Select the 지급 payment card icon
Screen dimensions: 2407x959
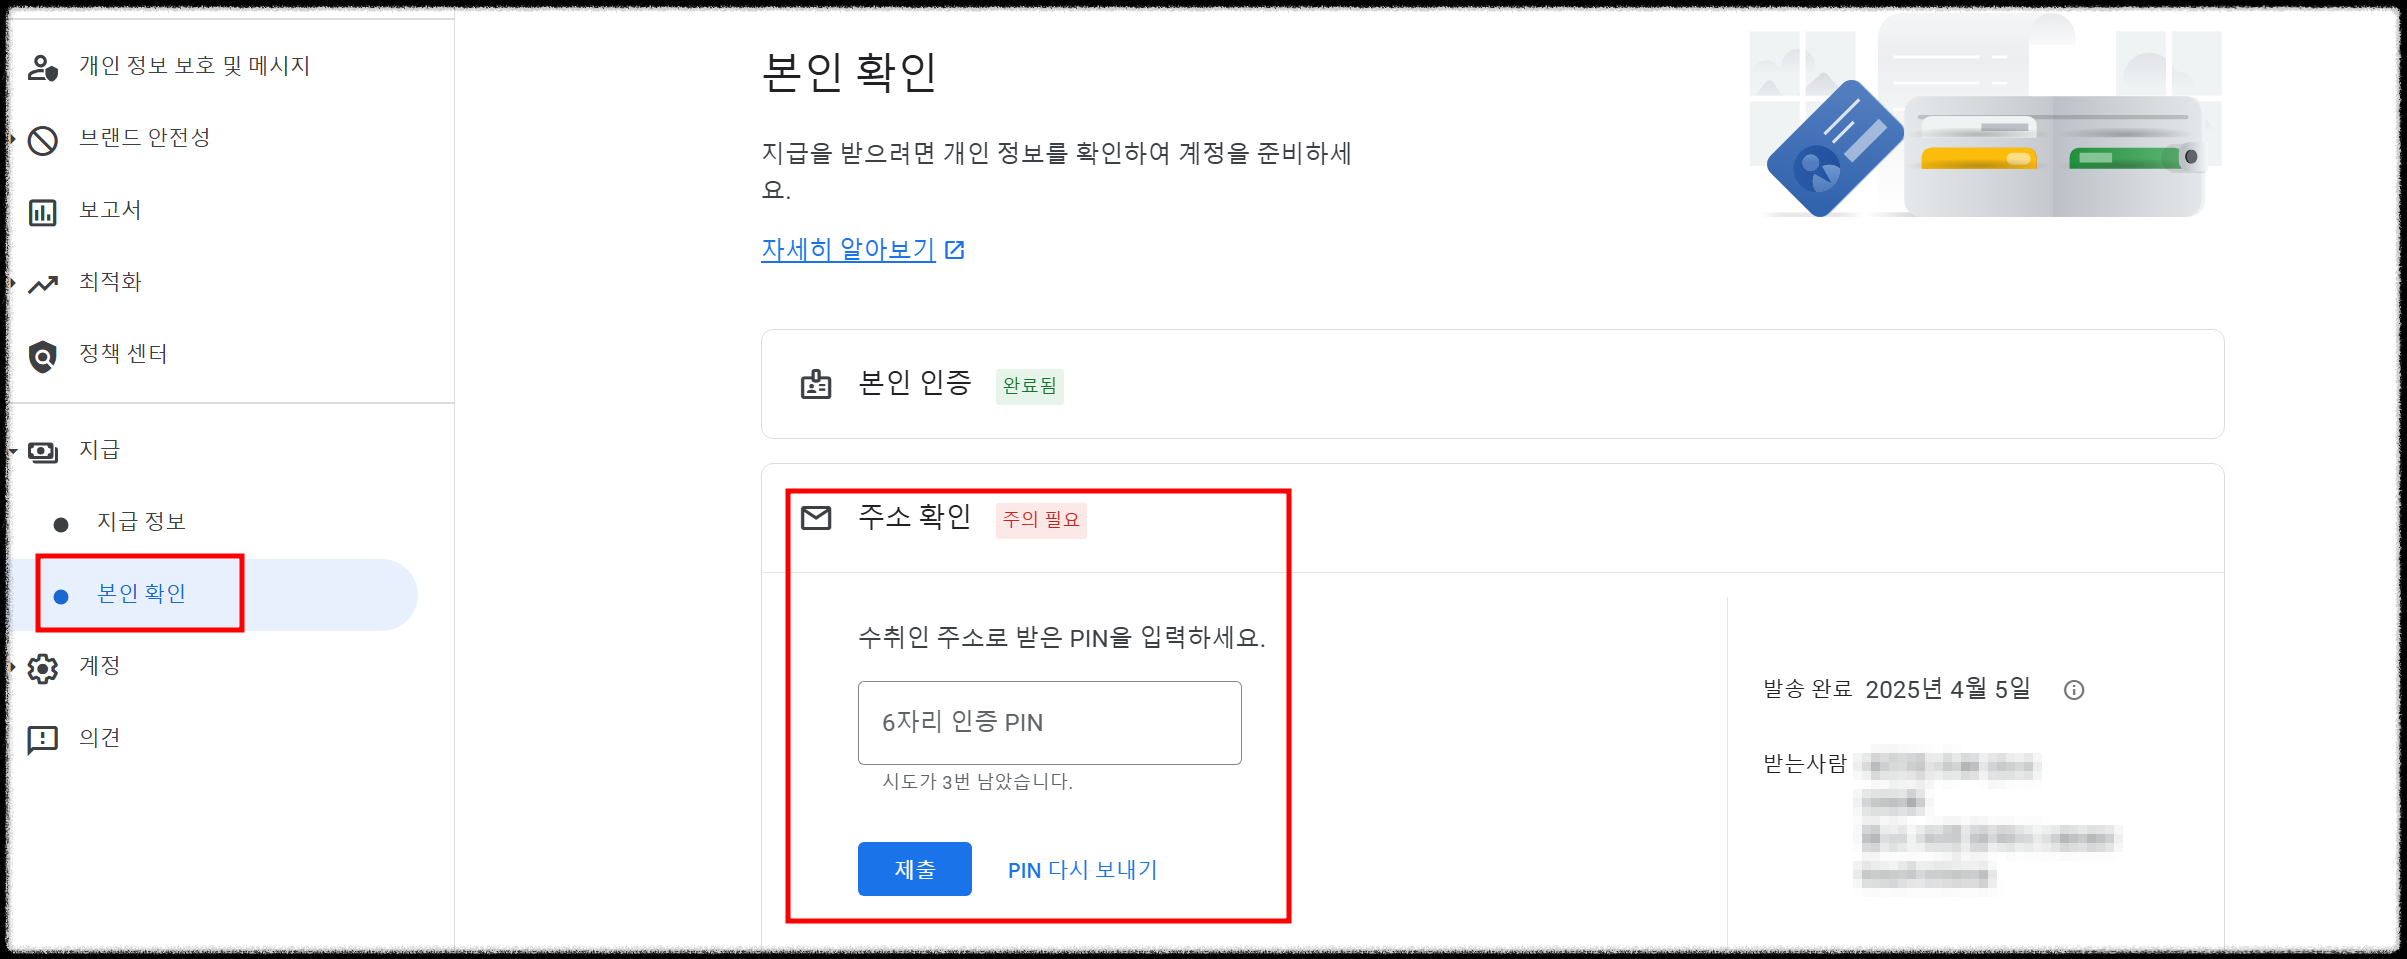[44, 450]
